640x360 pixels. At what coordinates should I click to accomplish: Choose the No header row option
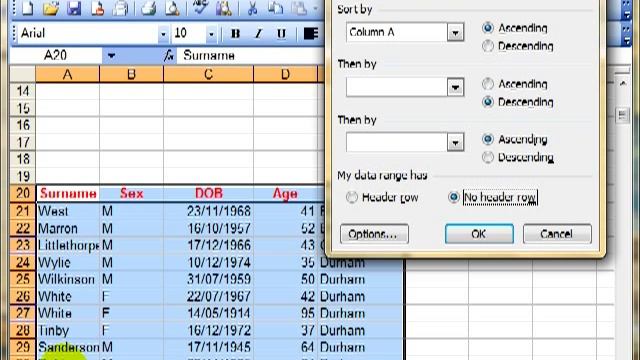[453, 197]
